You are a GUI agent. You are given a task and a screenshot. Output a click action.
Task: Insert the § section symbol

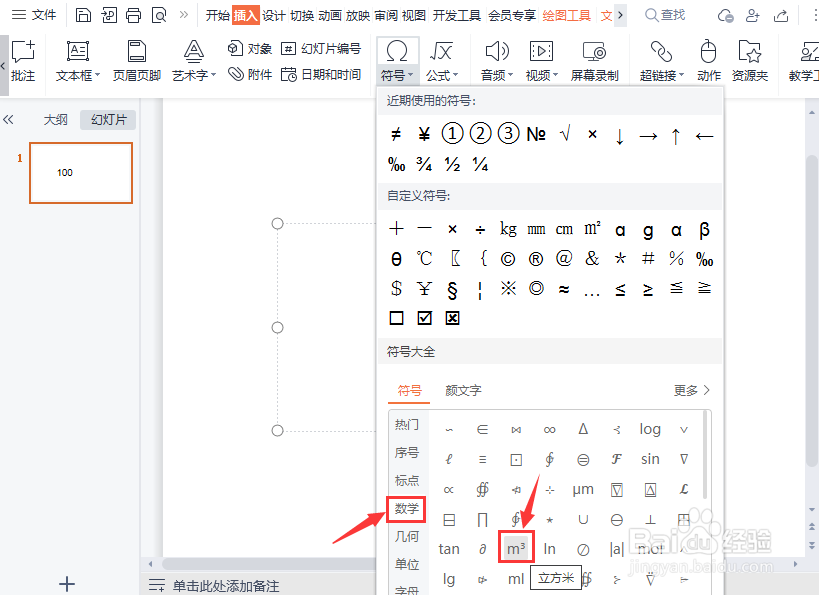(x=452, y=289)
